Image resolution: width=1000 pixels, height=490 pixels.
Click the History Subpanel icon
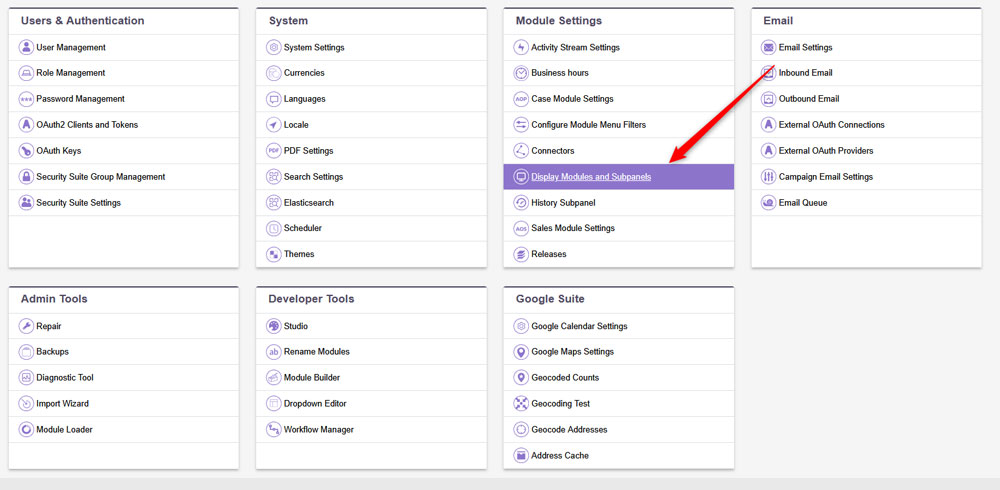tap(521, 202)
